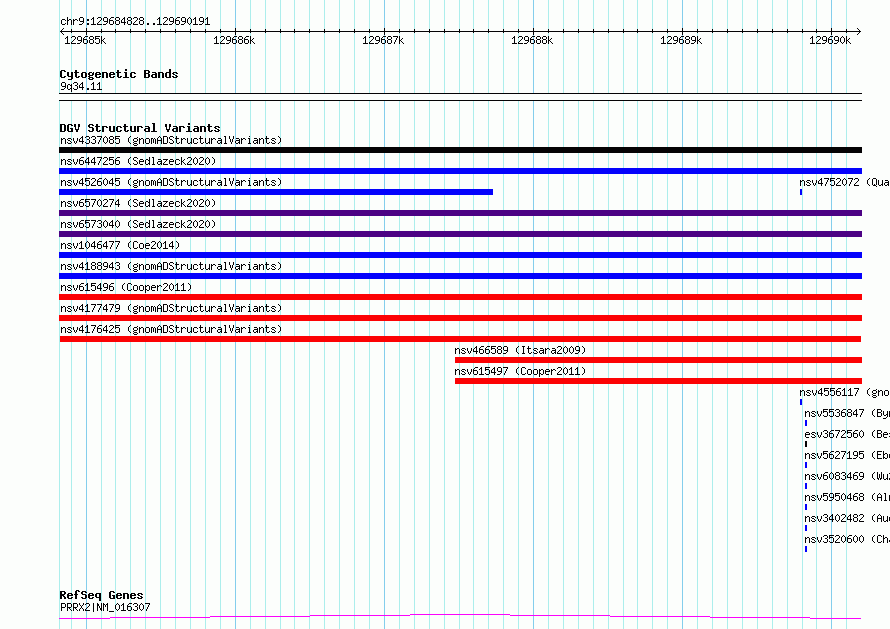This screenshot has height=629, width=890.
Task: Open the PRRX2|NM_016307 gene label
Action: (105, 607)
